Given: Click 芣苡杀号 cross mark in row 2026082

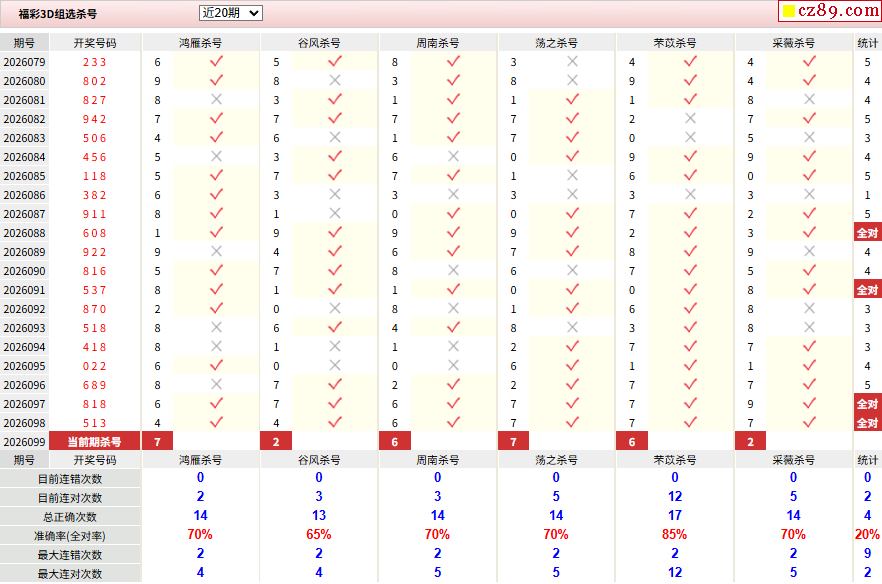Looking at the screenshot, I should (690, 119).
